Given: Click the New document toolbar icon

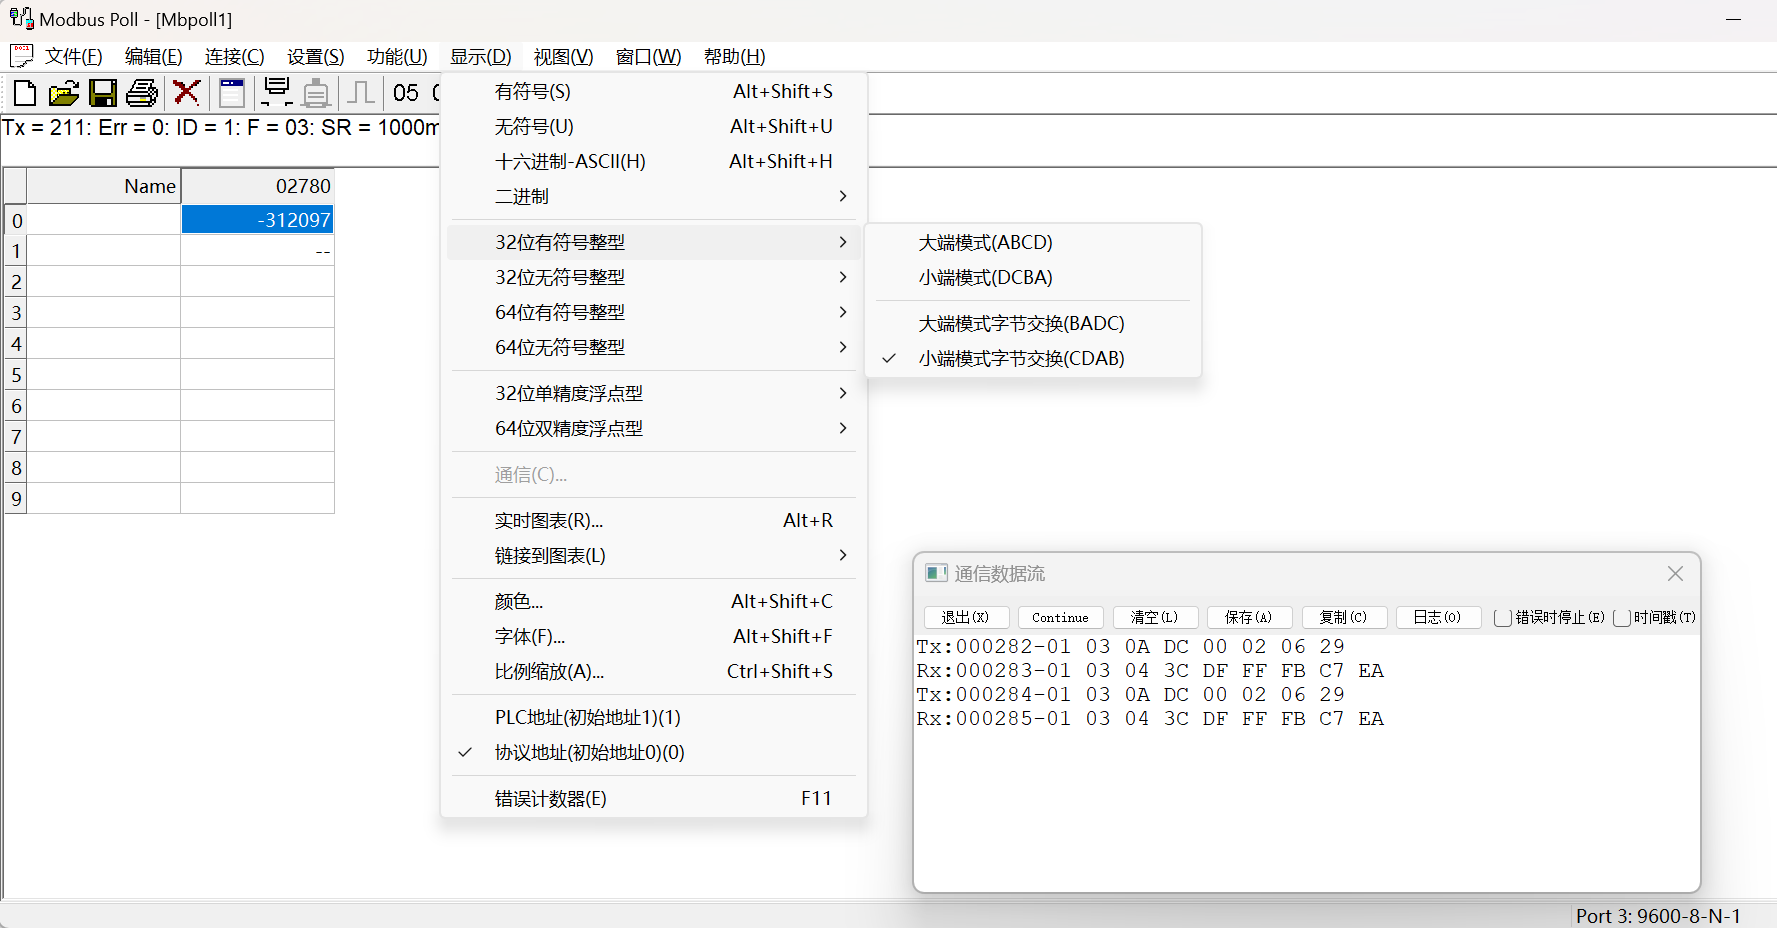Looking at the screenshot, I should coord(24,93).
